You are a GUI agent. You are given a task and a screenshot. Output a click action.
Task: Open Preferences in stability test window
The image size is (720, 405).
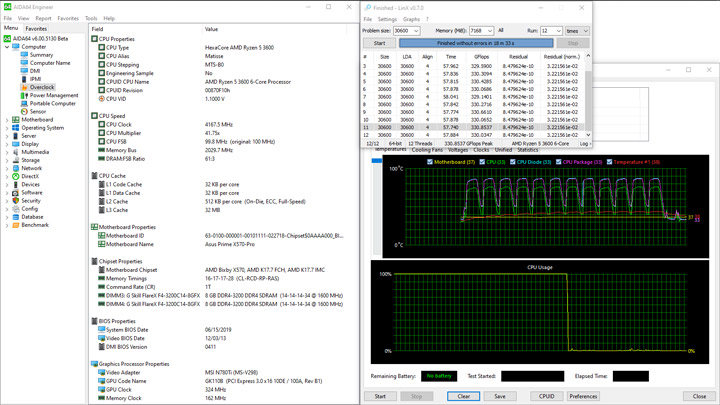[x=583, y=396]
